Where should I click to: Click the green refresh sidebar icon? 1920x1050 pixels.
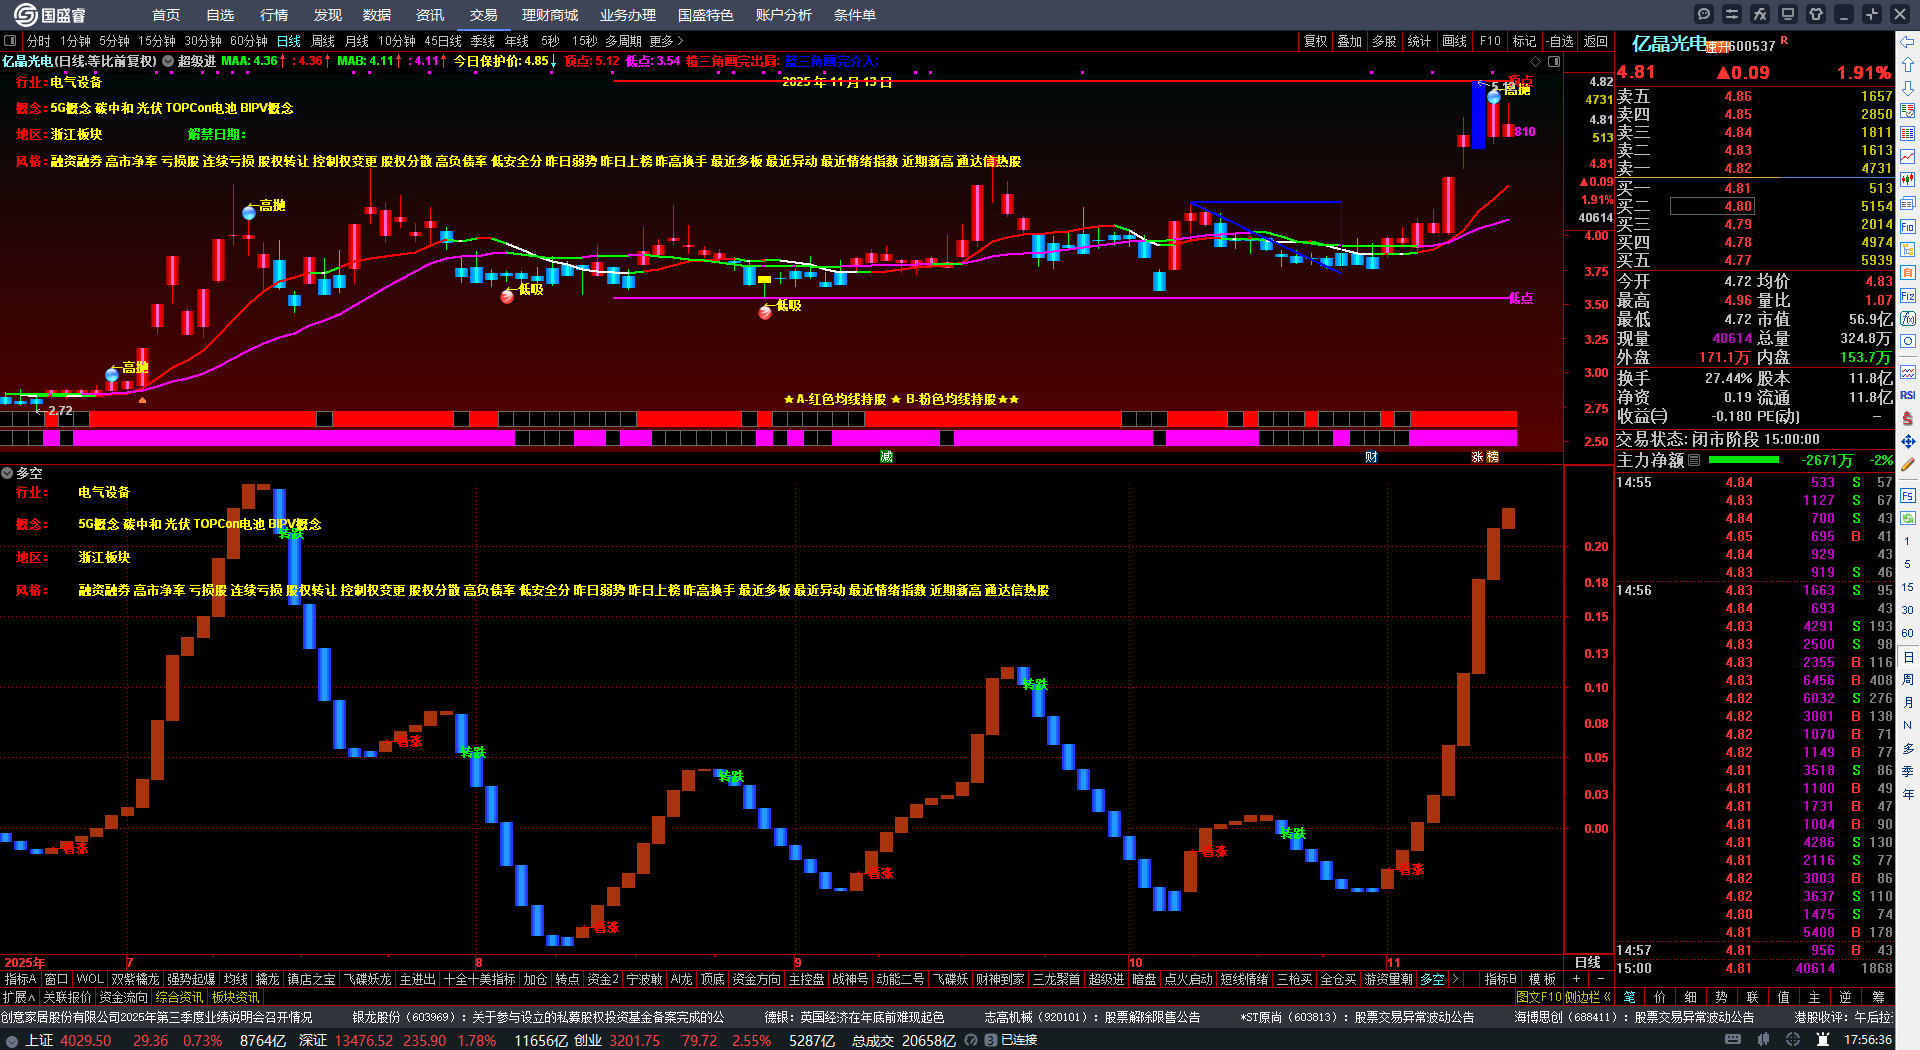[1908, 518]
